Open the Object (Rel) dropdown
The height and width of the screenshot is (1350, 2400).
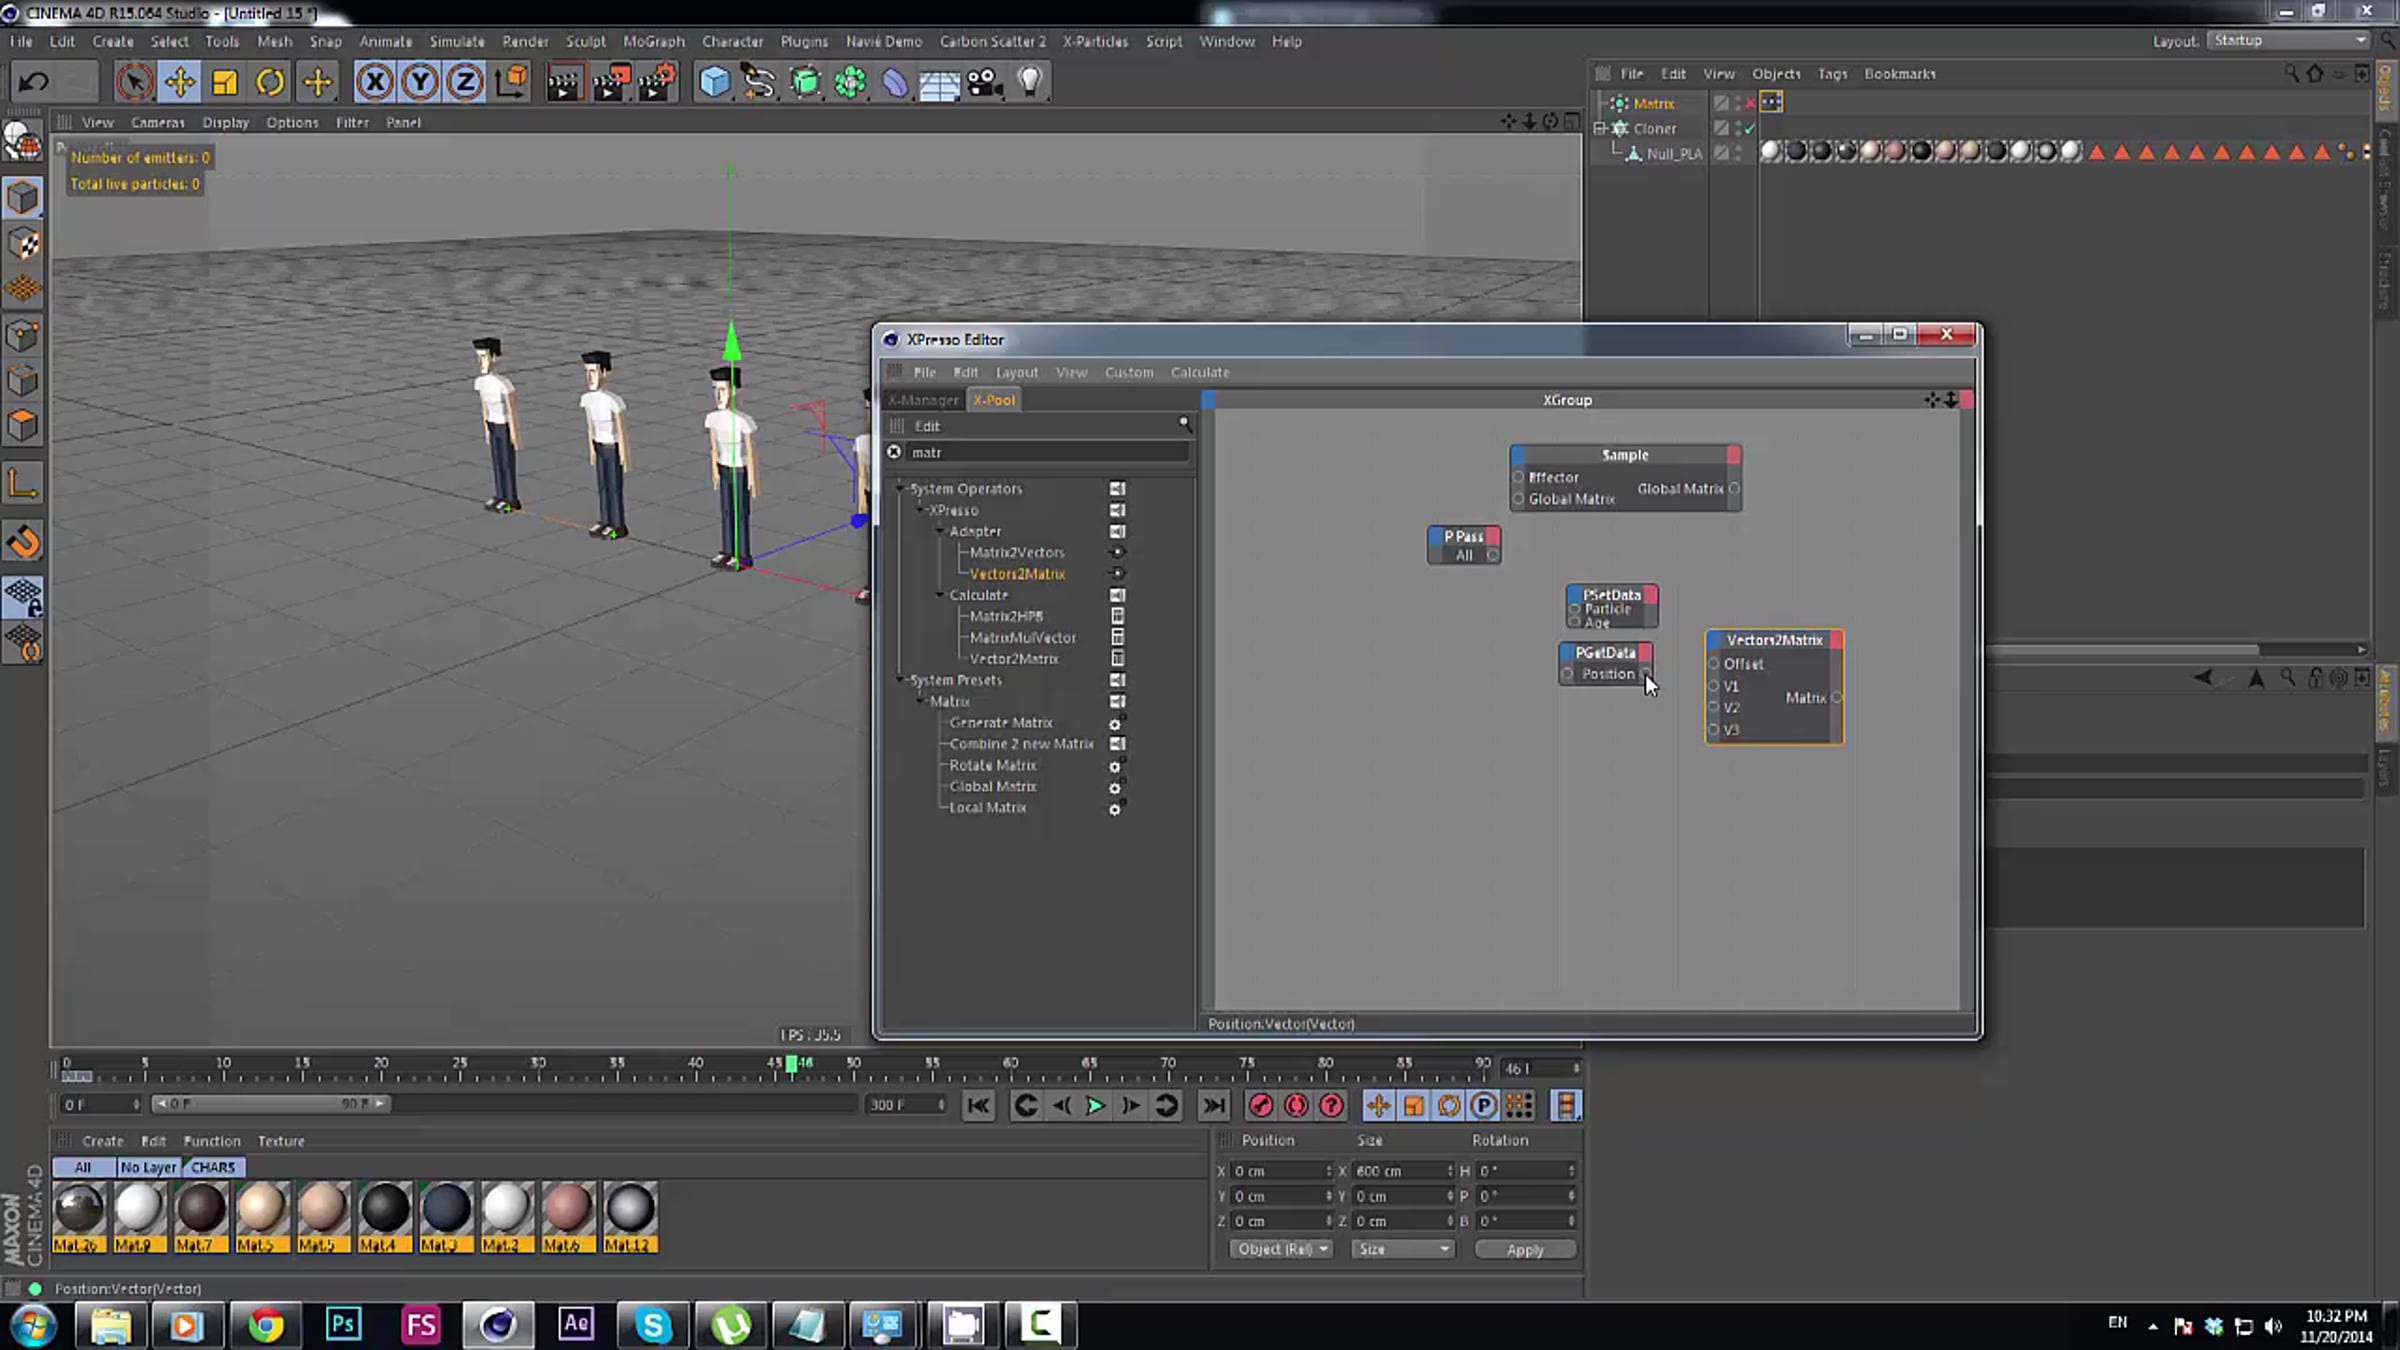[x=1281, y=1249]
